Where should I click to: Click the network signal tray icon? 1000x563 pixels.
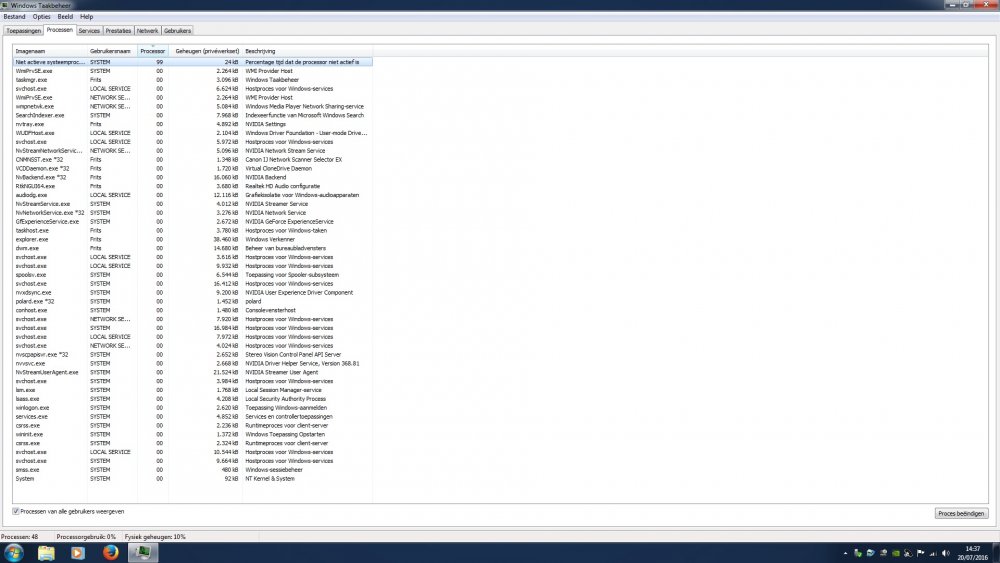(x=933, y=553)
